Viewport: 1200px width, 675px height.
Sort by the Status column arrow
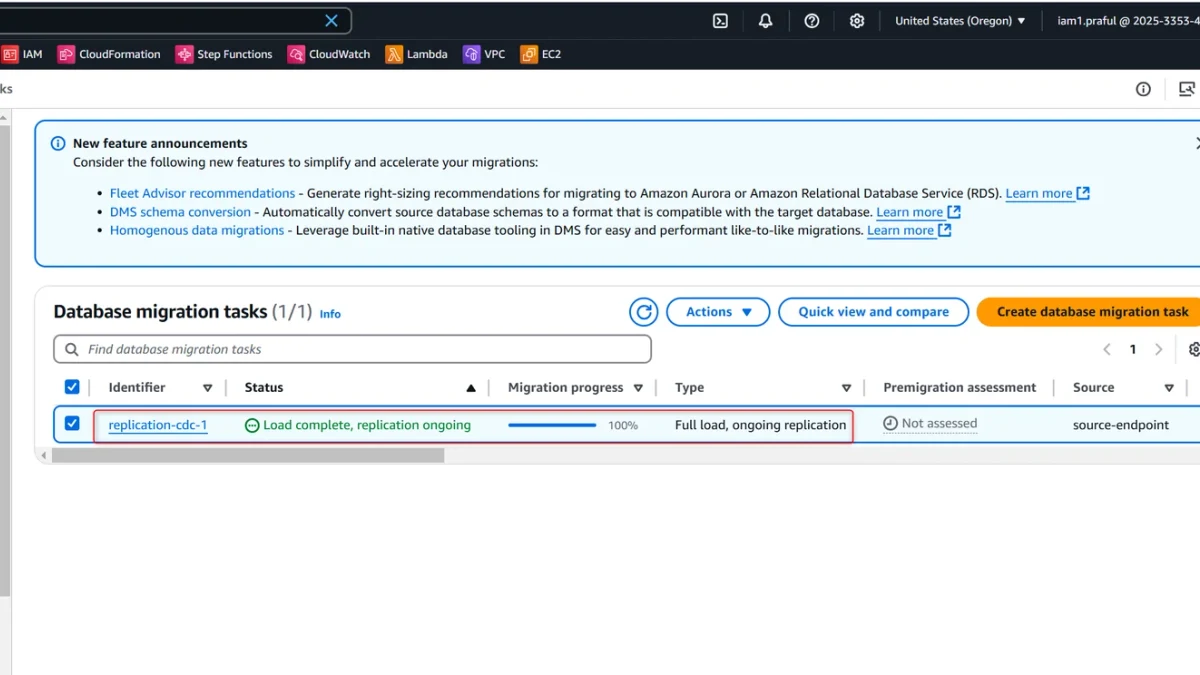[x=471, y=388]
